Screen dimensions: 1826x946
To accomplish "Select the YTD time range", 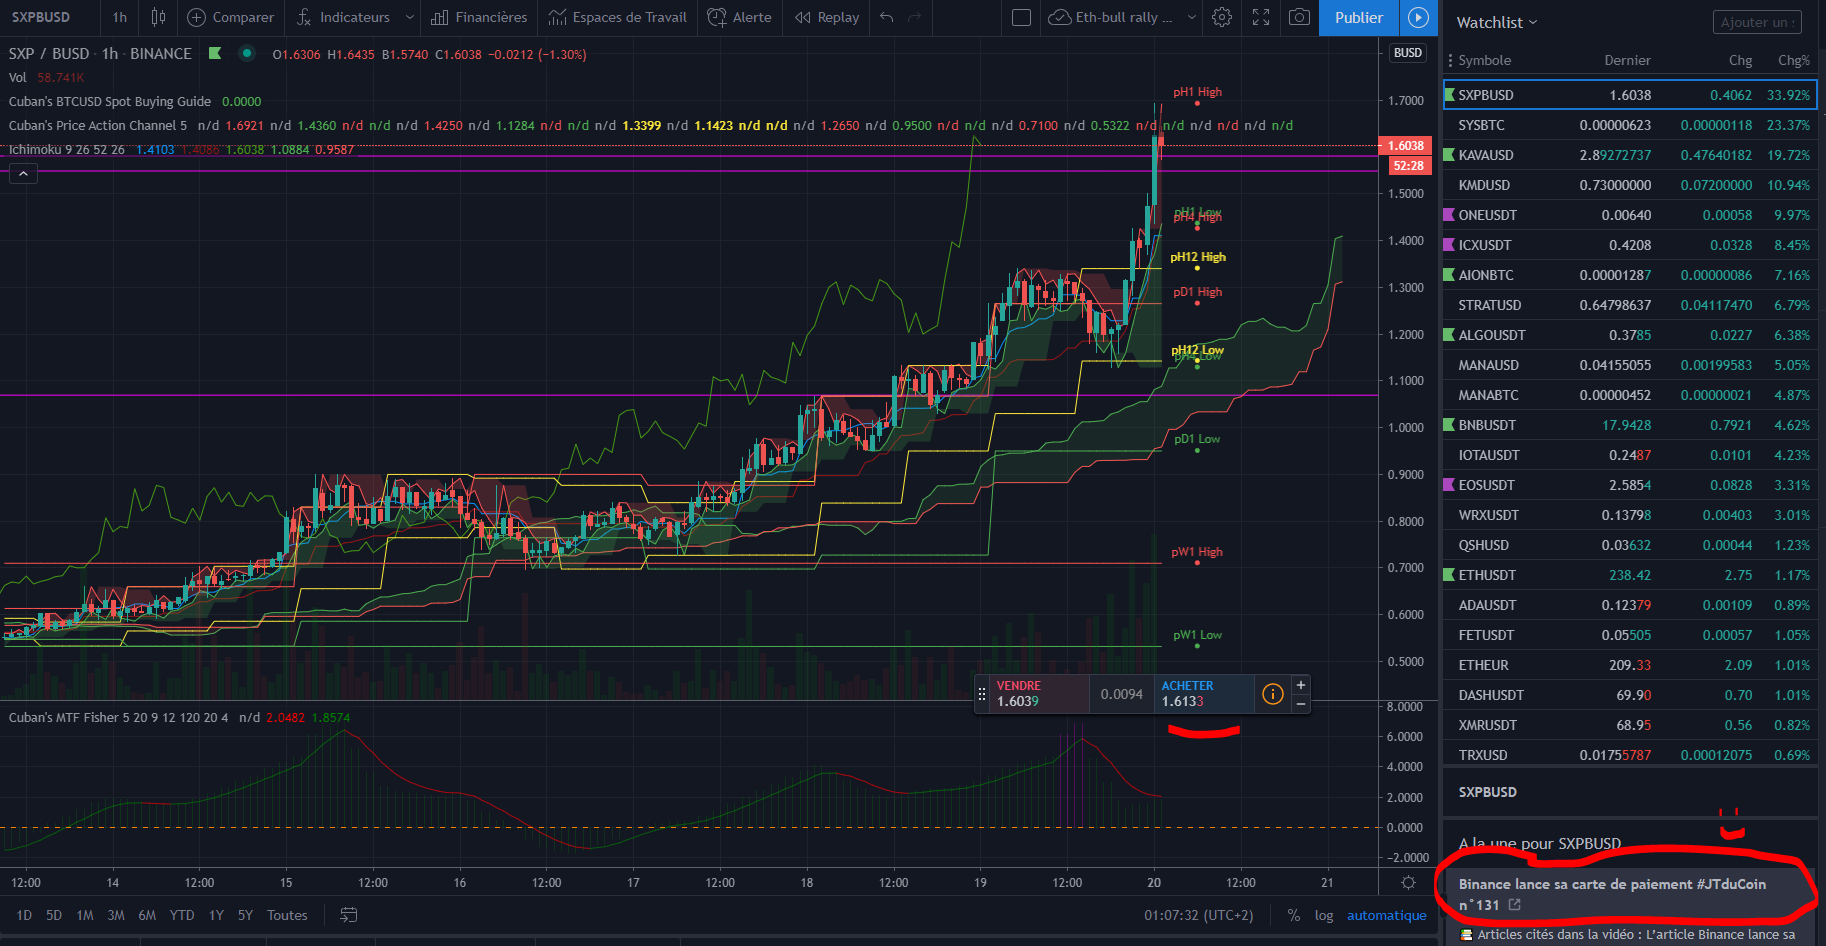I will (x=182, y=915).
